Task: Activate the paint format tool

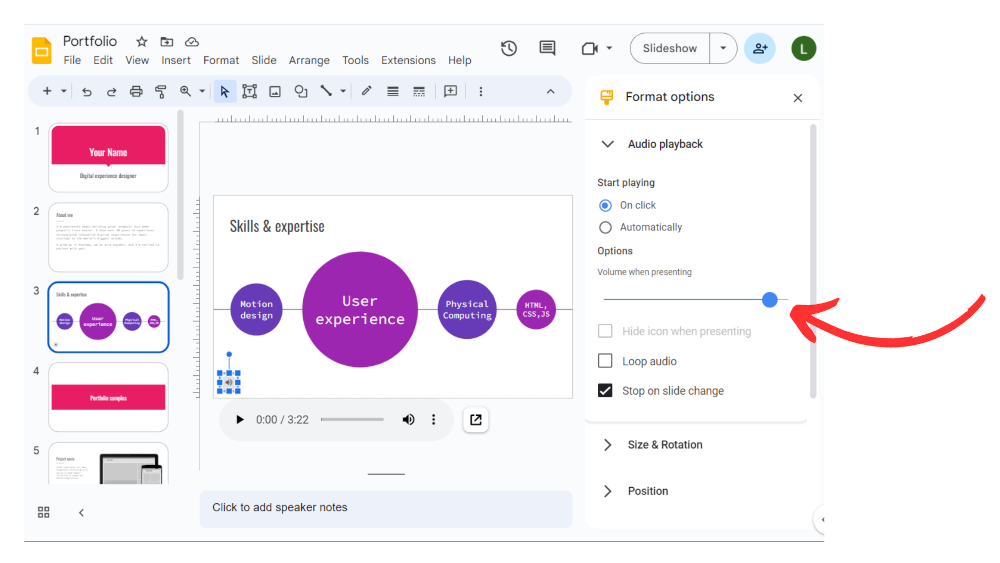Action: (161, 92)
